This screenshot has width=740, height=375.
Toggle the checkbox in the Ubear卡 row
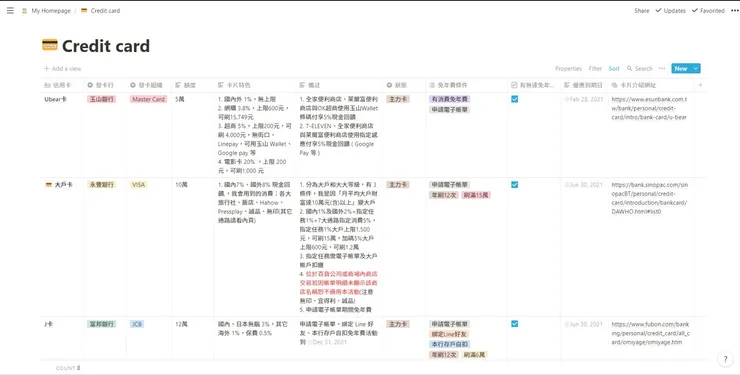[x=514, y=99]
